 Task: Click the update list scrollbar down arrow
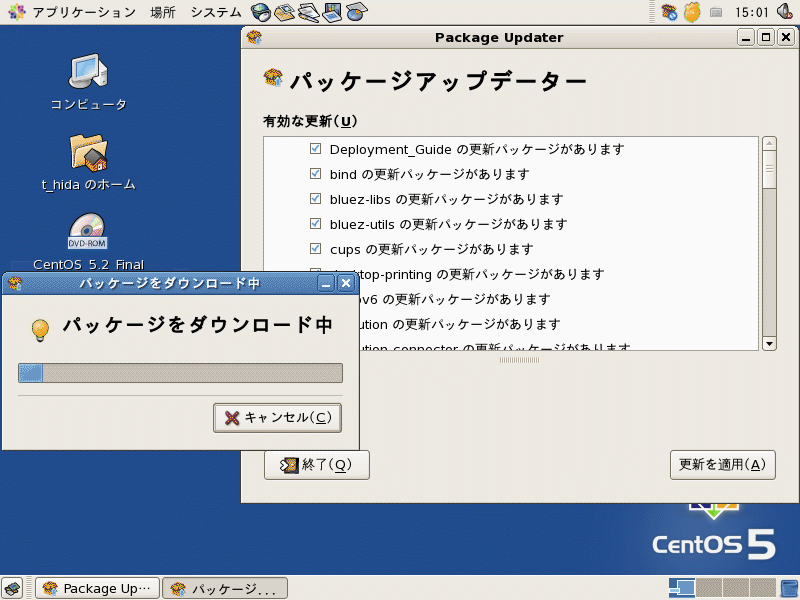pyautogui.click(x=769, y=343)
